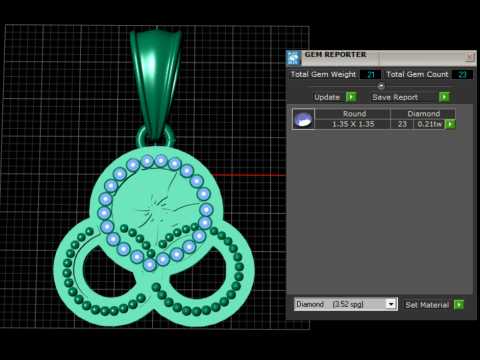The image size is (480, 360).
Task: Select the round gem thumbnail
Action: (x=303, y=119)
